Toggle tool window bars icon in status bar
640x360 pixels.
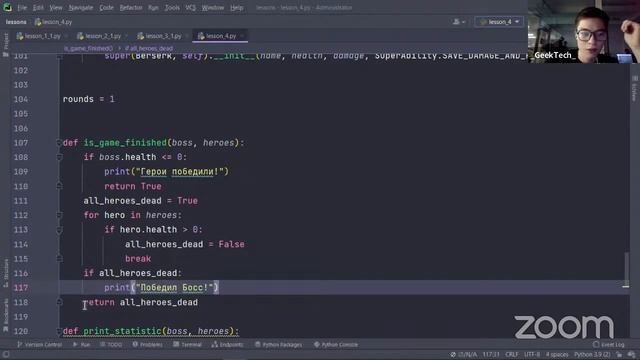[x=6, y=354]
